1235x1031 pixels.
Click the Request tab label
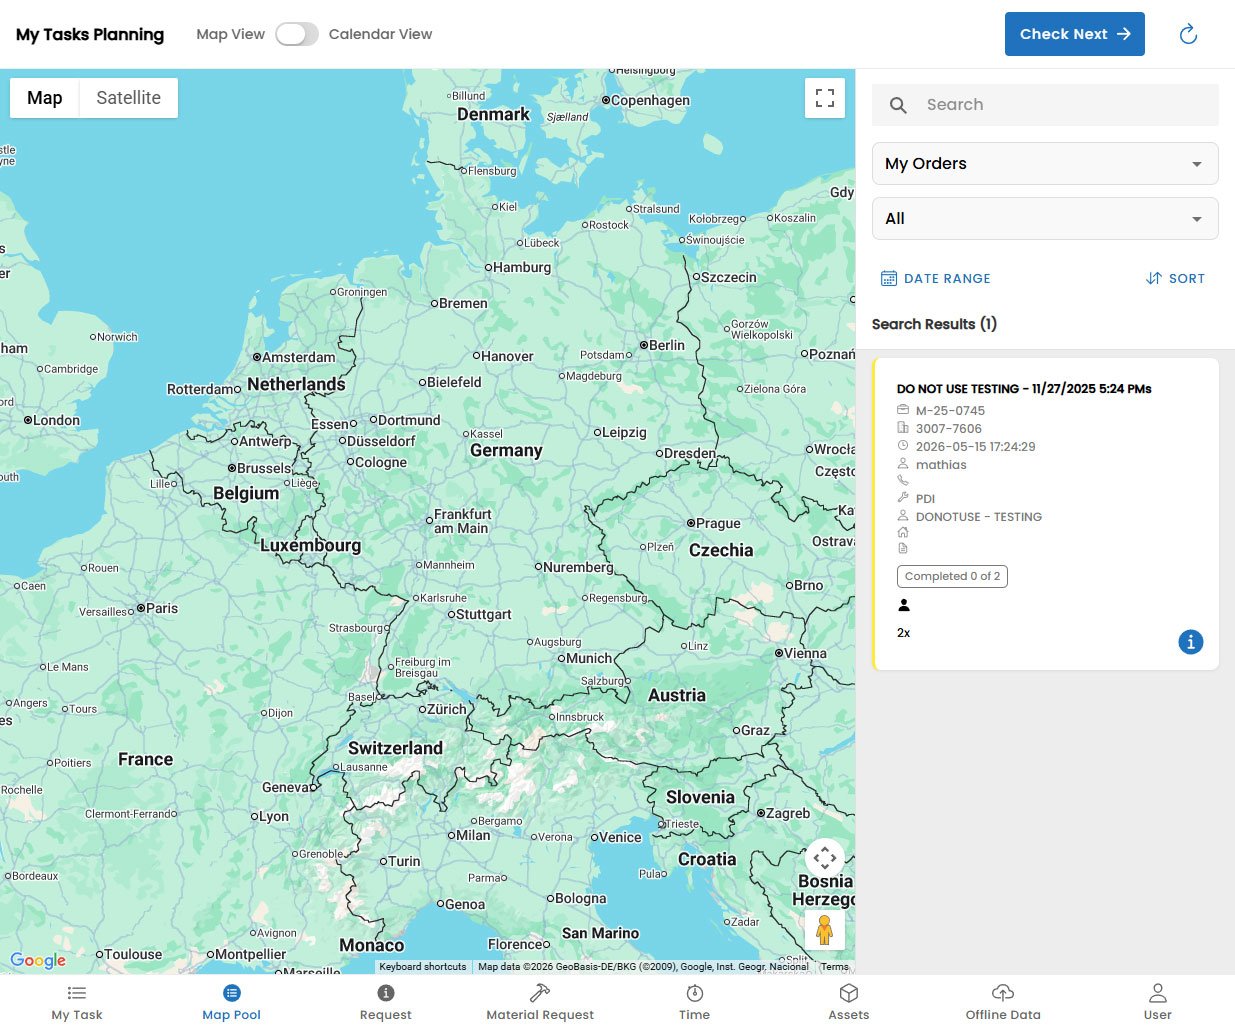point(386,1015)
